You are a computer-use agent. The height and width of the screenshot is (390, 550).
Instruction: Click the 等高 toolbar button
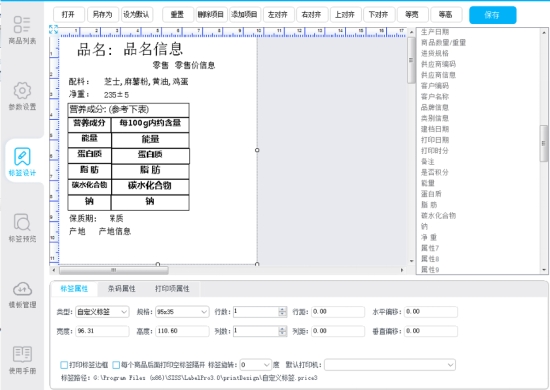coord(446,14)
